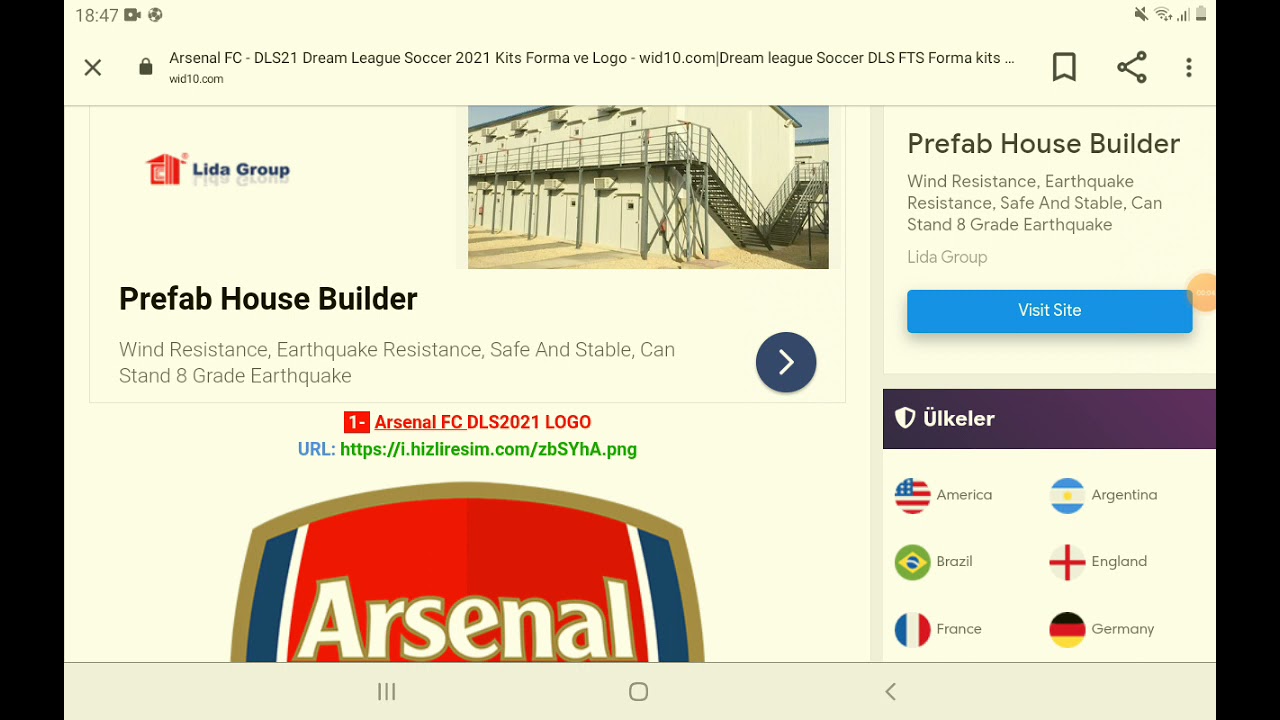Viewport: 1280px width, 720px height.
Task: Tap the wid10.com URL text
Action: click(x=196, y=79)
